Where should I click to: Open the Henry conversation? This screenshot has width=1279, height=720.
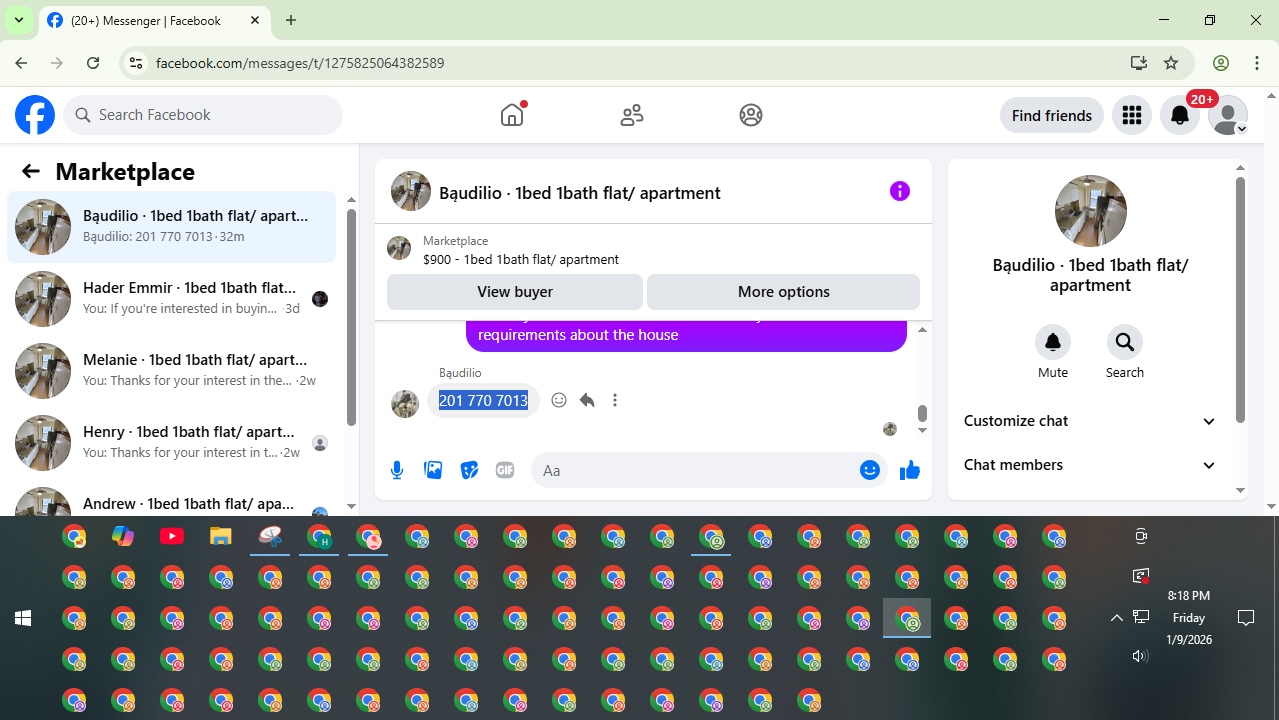click(172, 443)
